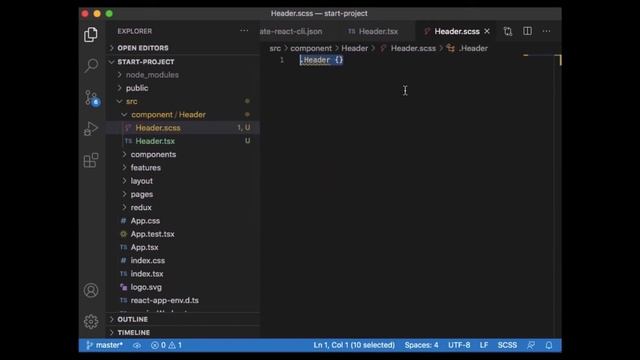Expand the Timeline section
640x360 pixels.
pos(182,333)
